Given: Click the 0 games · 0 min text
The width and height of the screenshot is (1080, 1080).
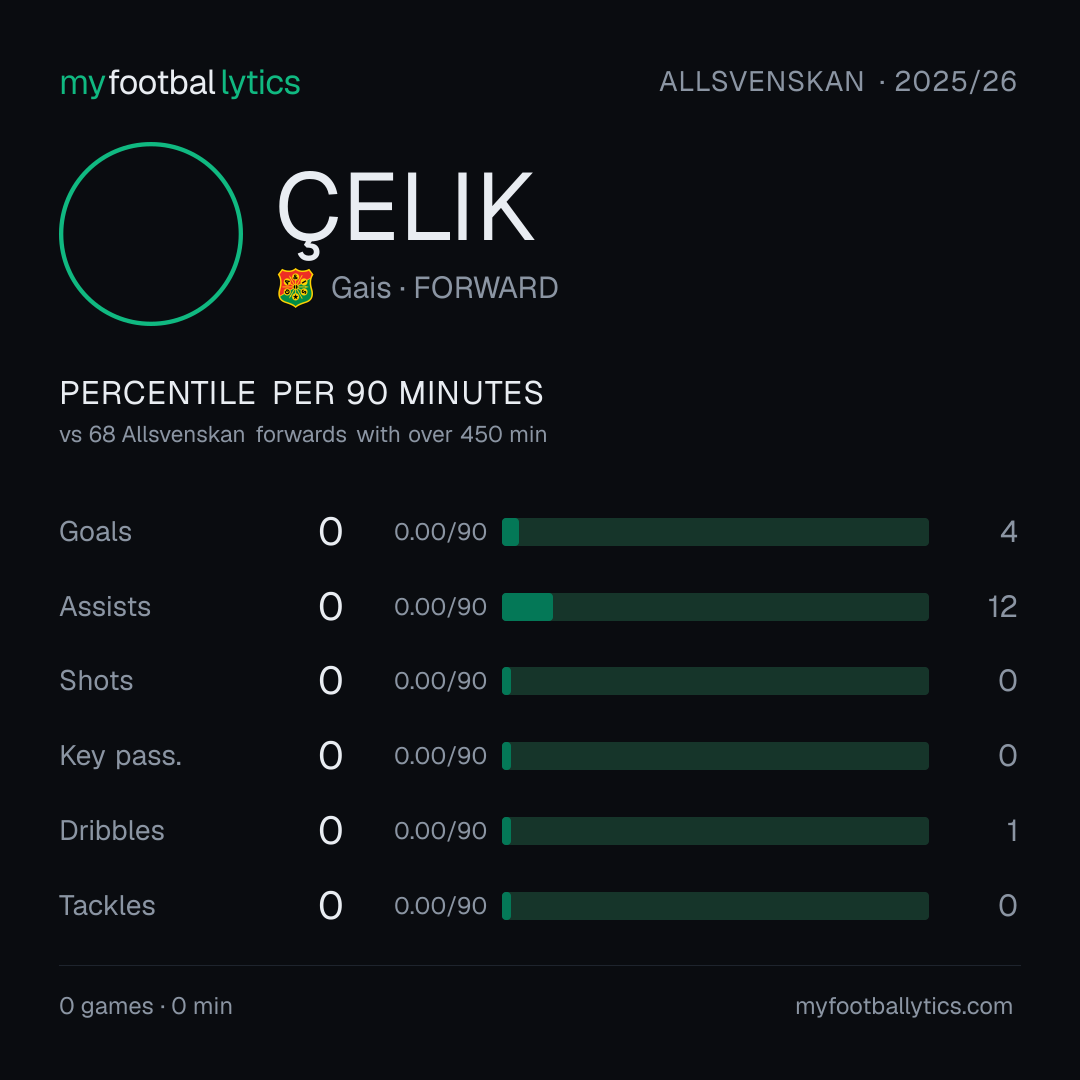Looking at the screenshot, I should click(146, 1006).
